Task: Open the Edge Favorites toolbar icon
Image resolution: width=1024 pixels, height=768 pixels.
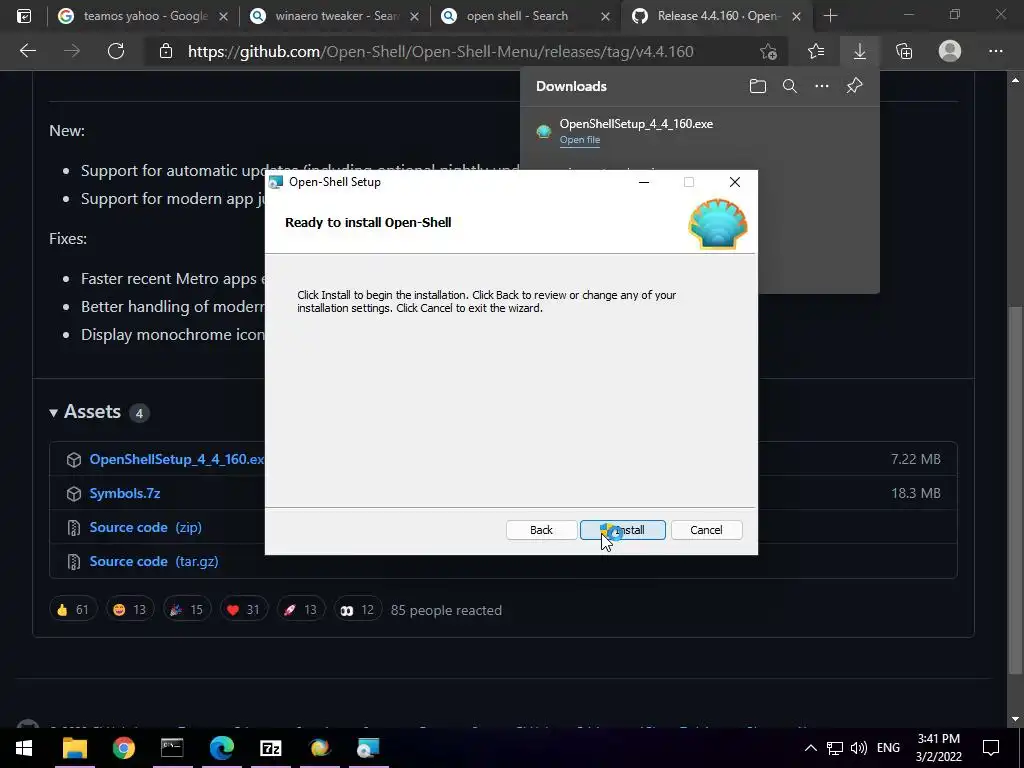Action: pos(816,51)
